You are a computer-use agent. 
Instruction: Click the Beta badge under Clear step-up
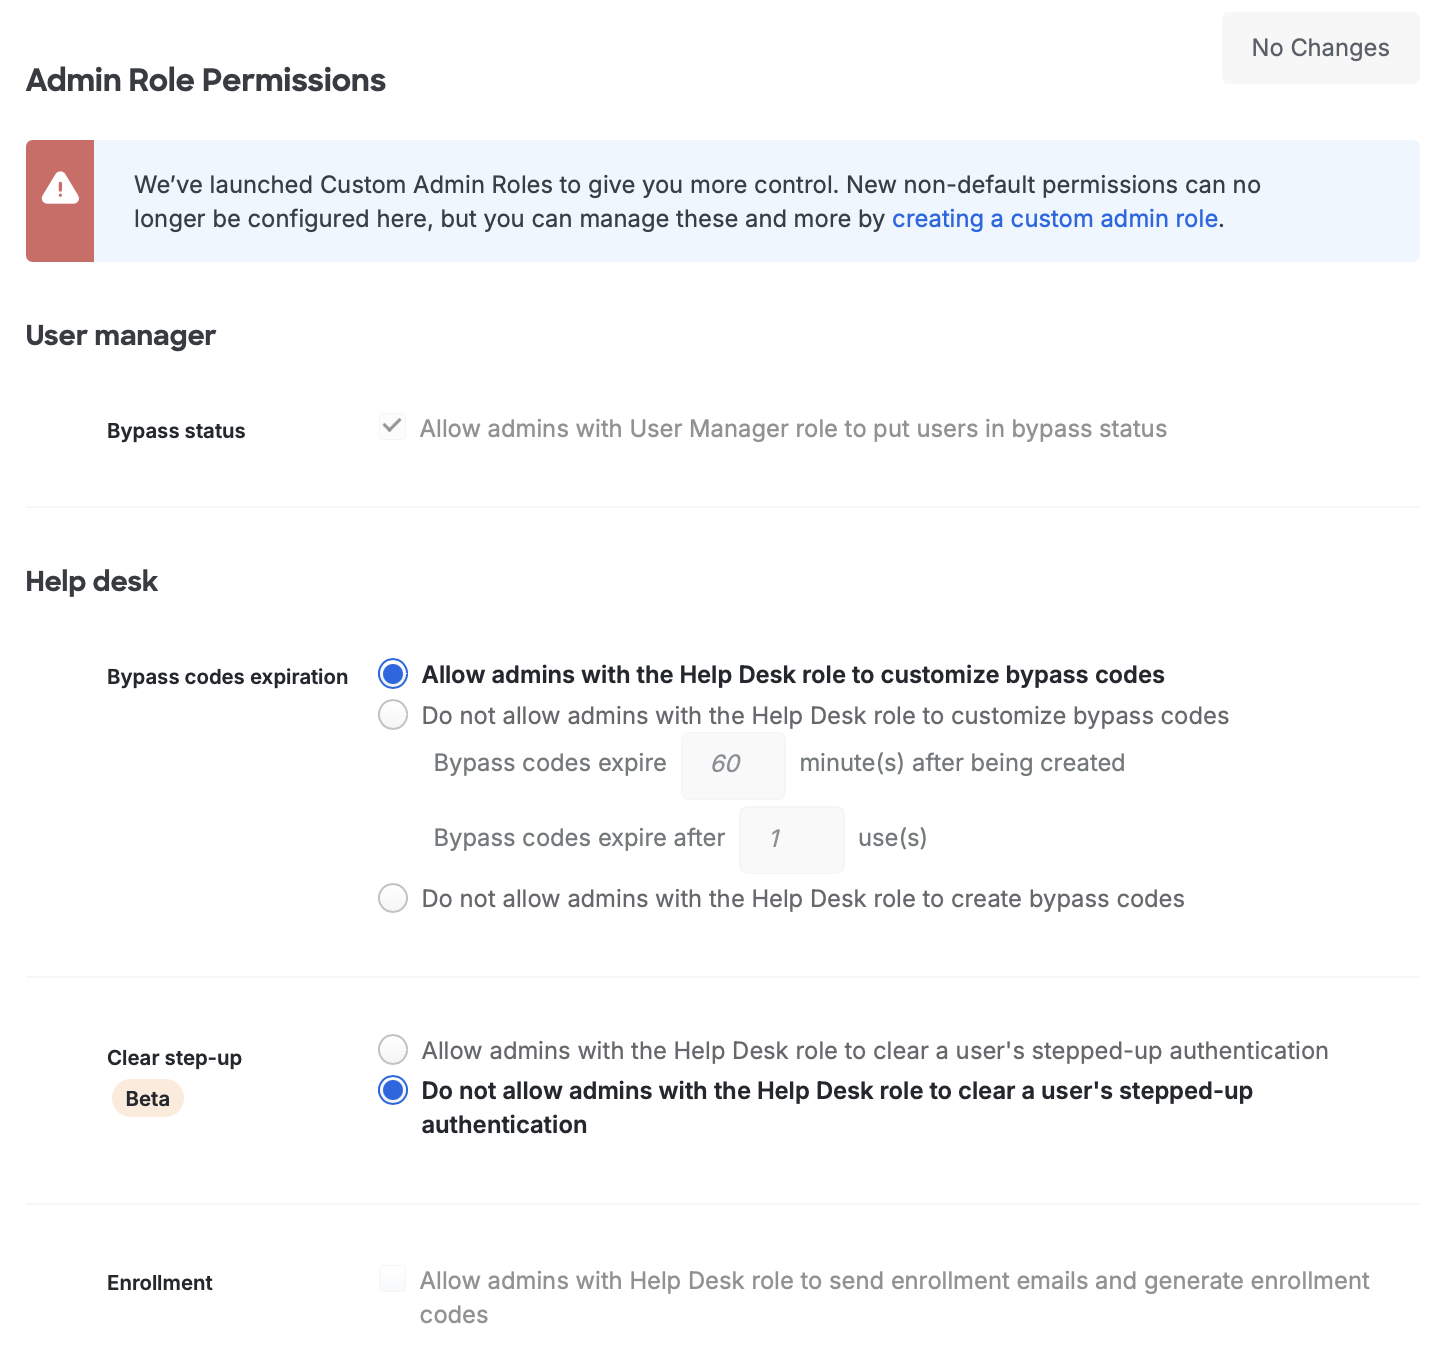pyautogui.click(x=147, y=1098)
